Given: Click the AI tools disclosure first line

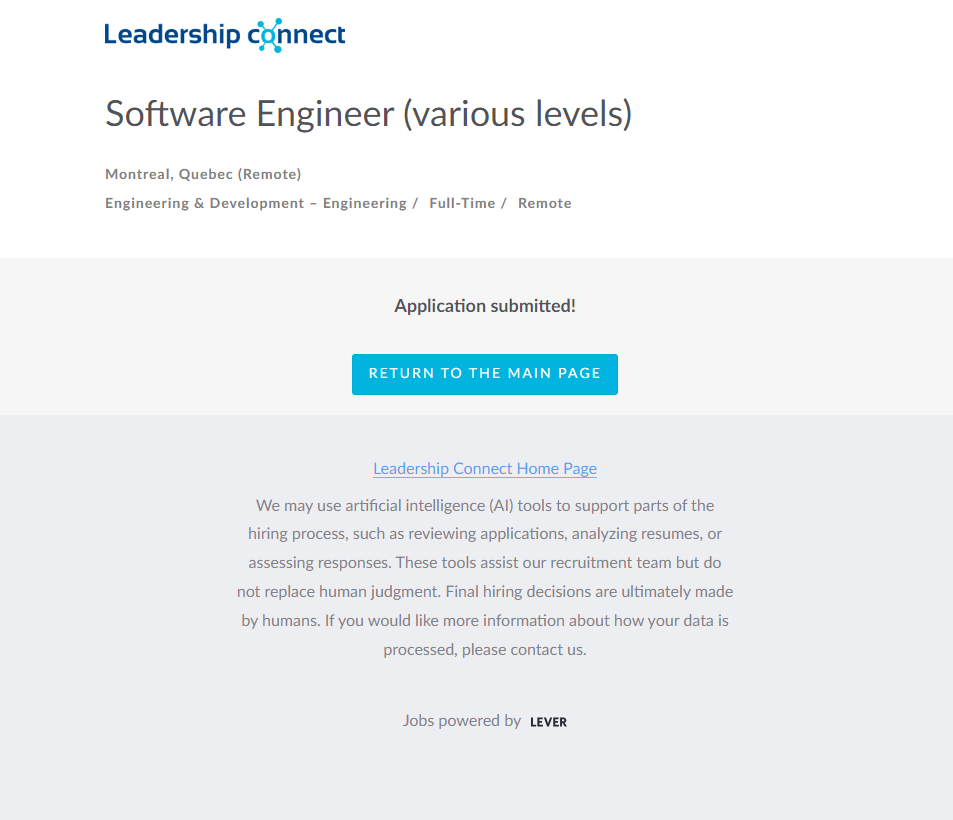Looking at the screenshot, I should (x=485, y=505).
